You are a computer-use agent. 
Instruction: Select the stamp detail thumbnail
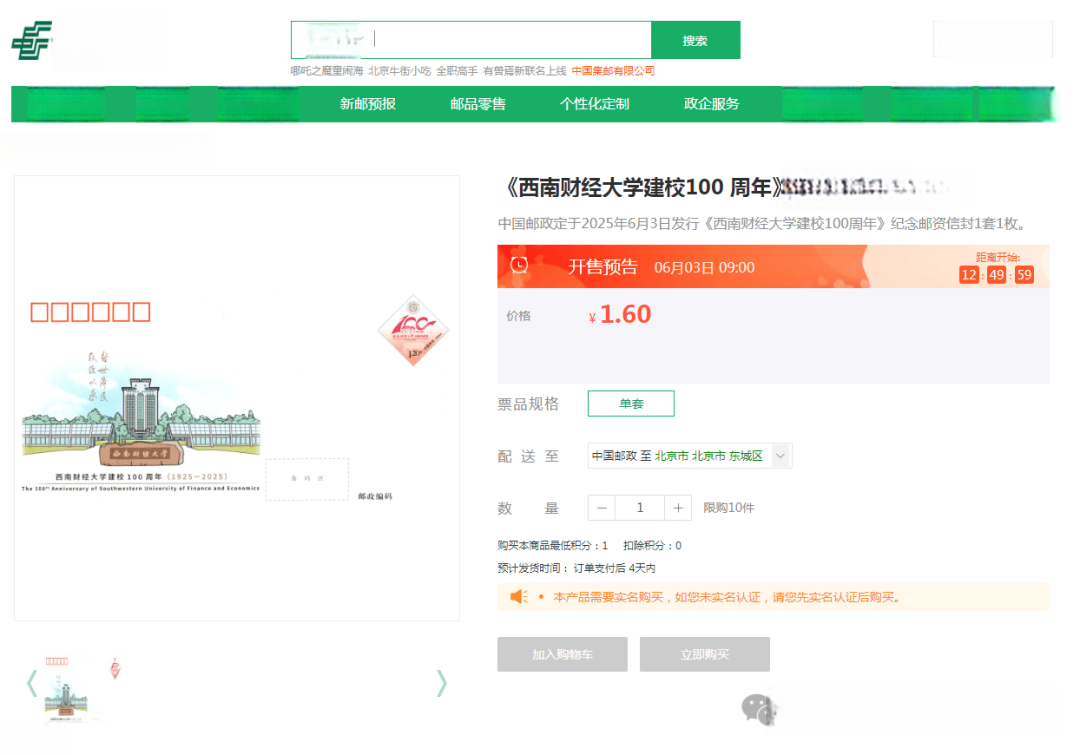(x=115, y=668)
